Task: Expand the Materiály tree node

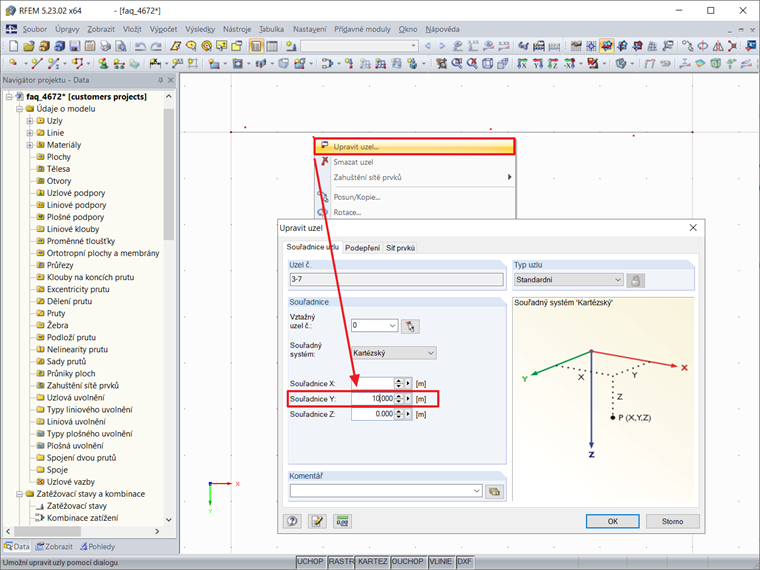Action: pos(30,145)
